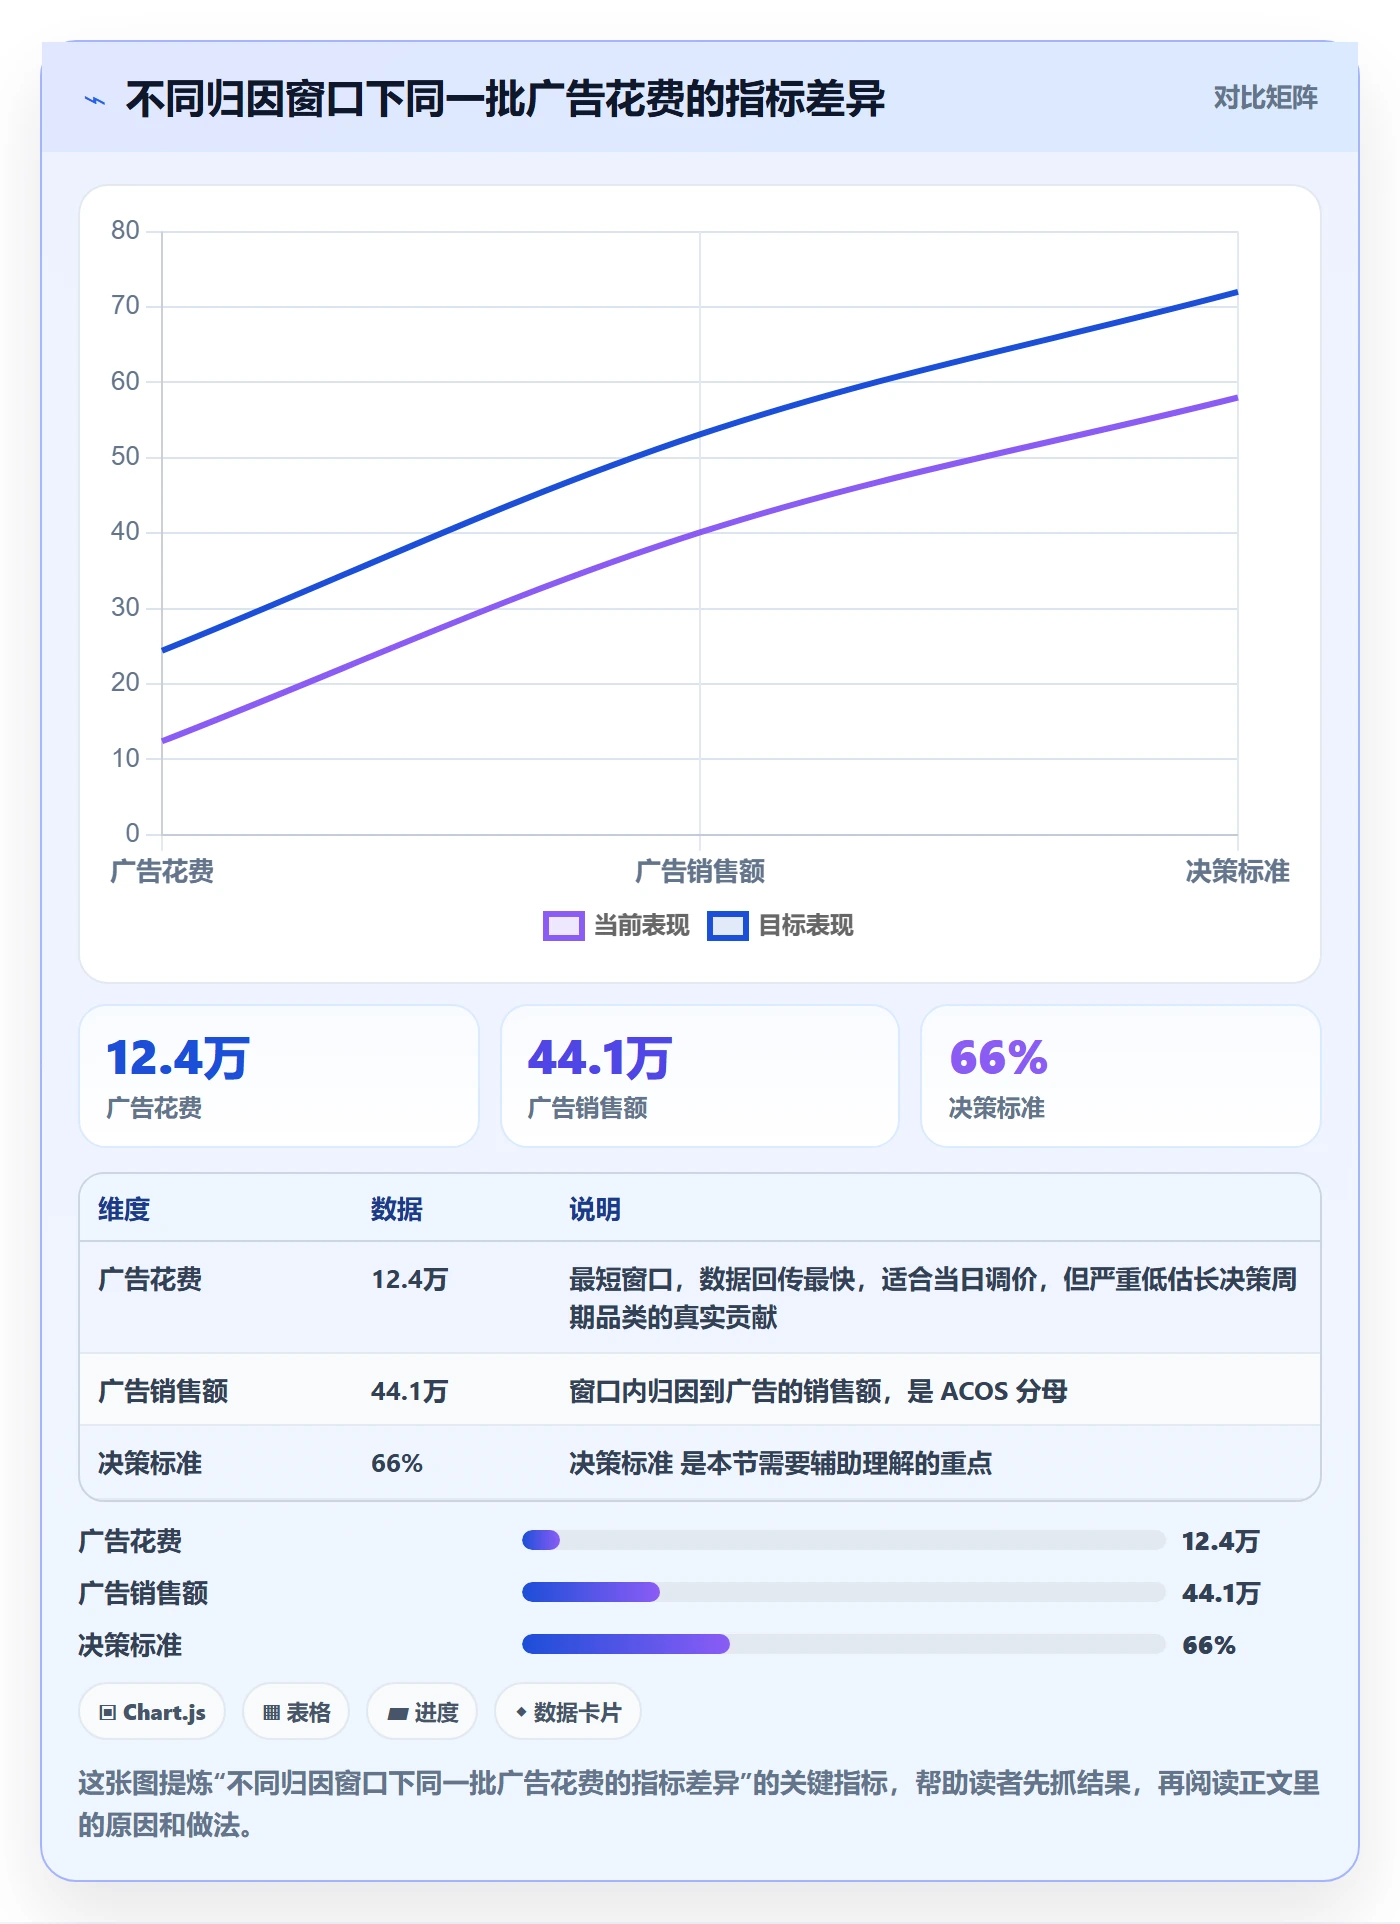Click the Chart.js chip

pos(152,1712)
